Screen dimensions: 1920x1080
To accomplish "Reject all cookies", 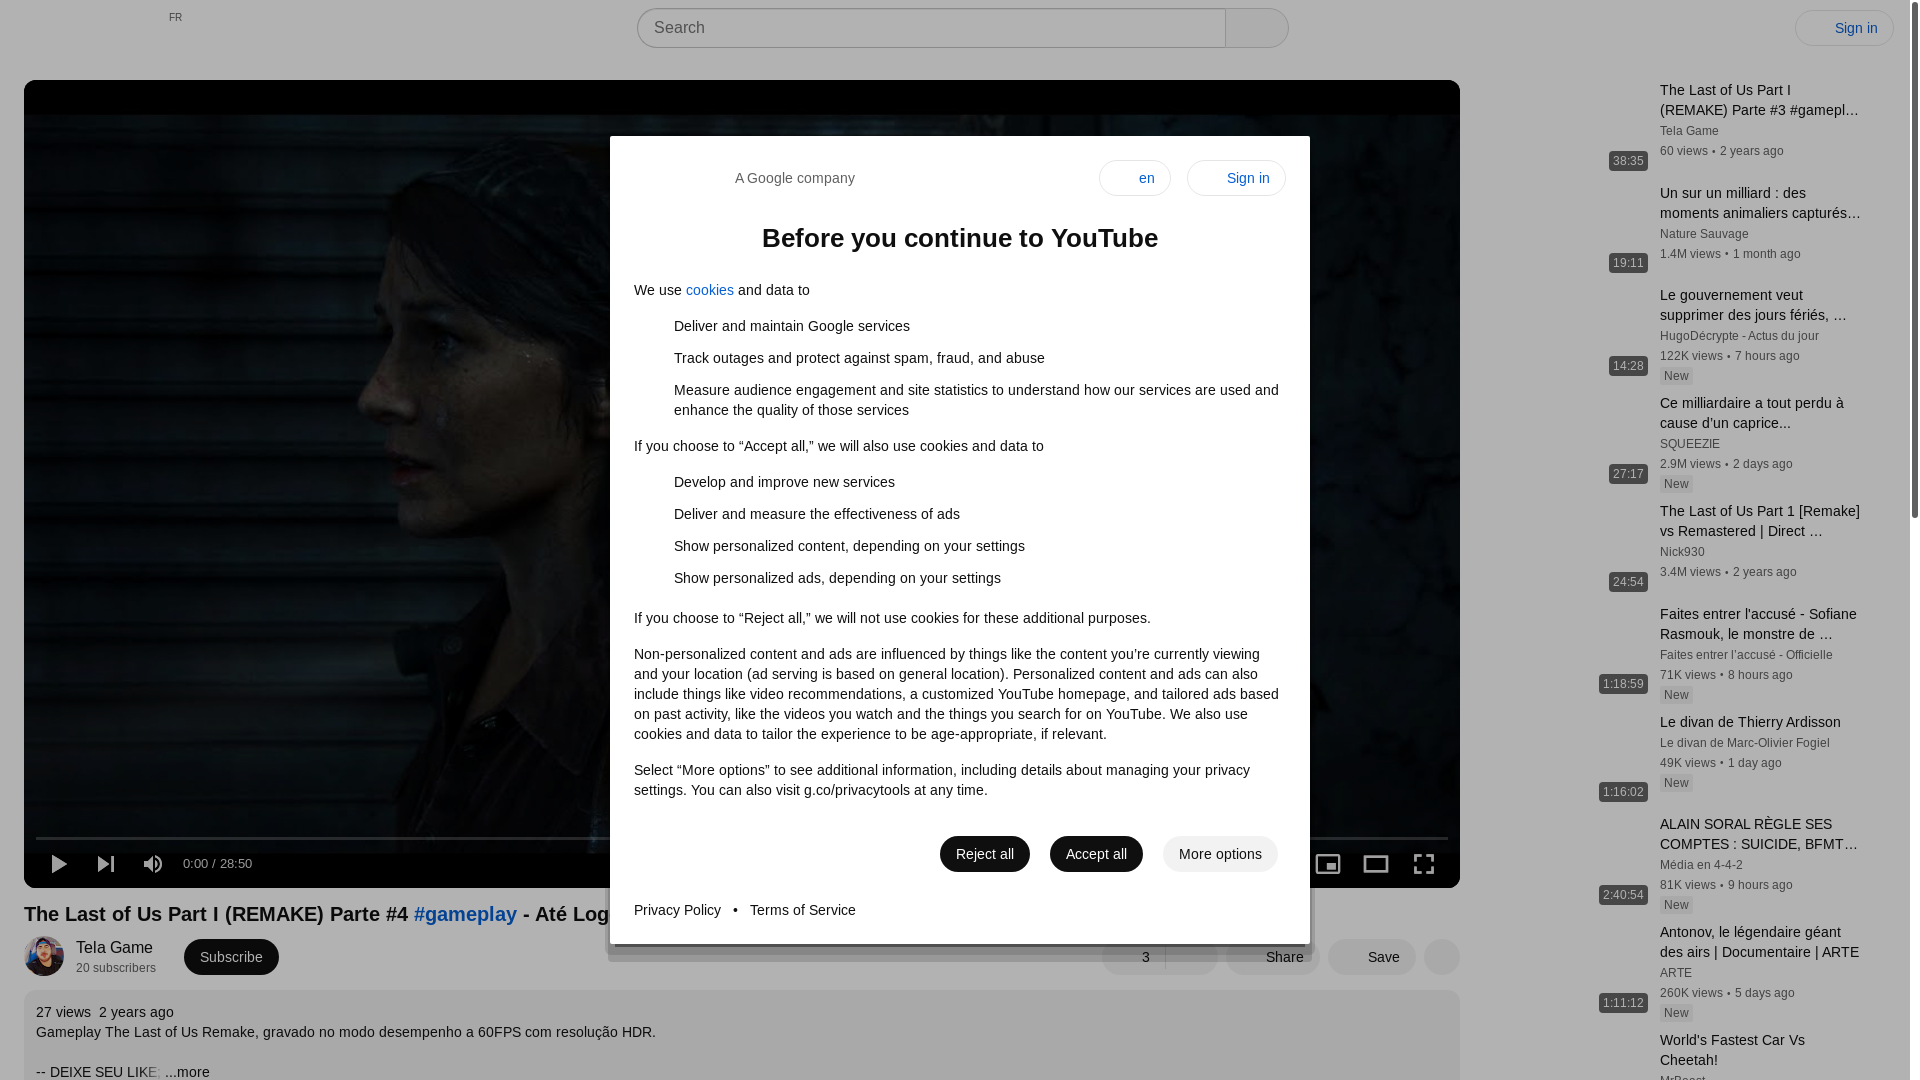I will (985, 854).
